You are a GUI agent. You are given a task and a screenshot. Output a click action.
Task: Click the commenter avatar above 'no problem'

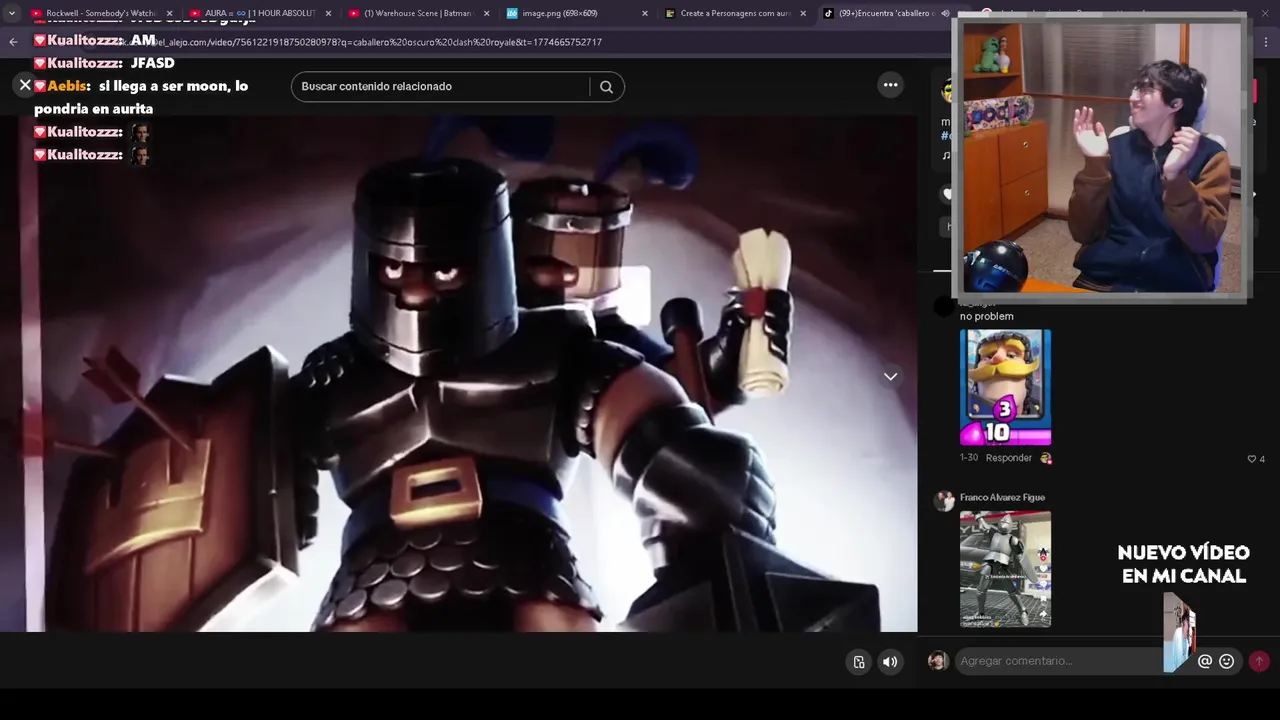(x=943, y=306)
